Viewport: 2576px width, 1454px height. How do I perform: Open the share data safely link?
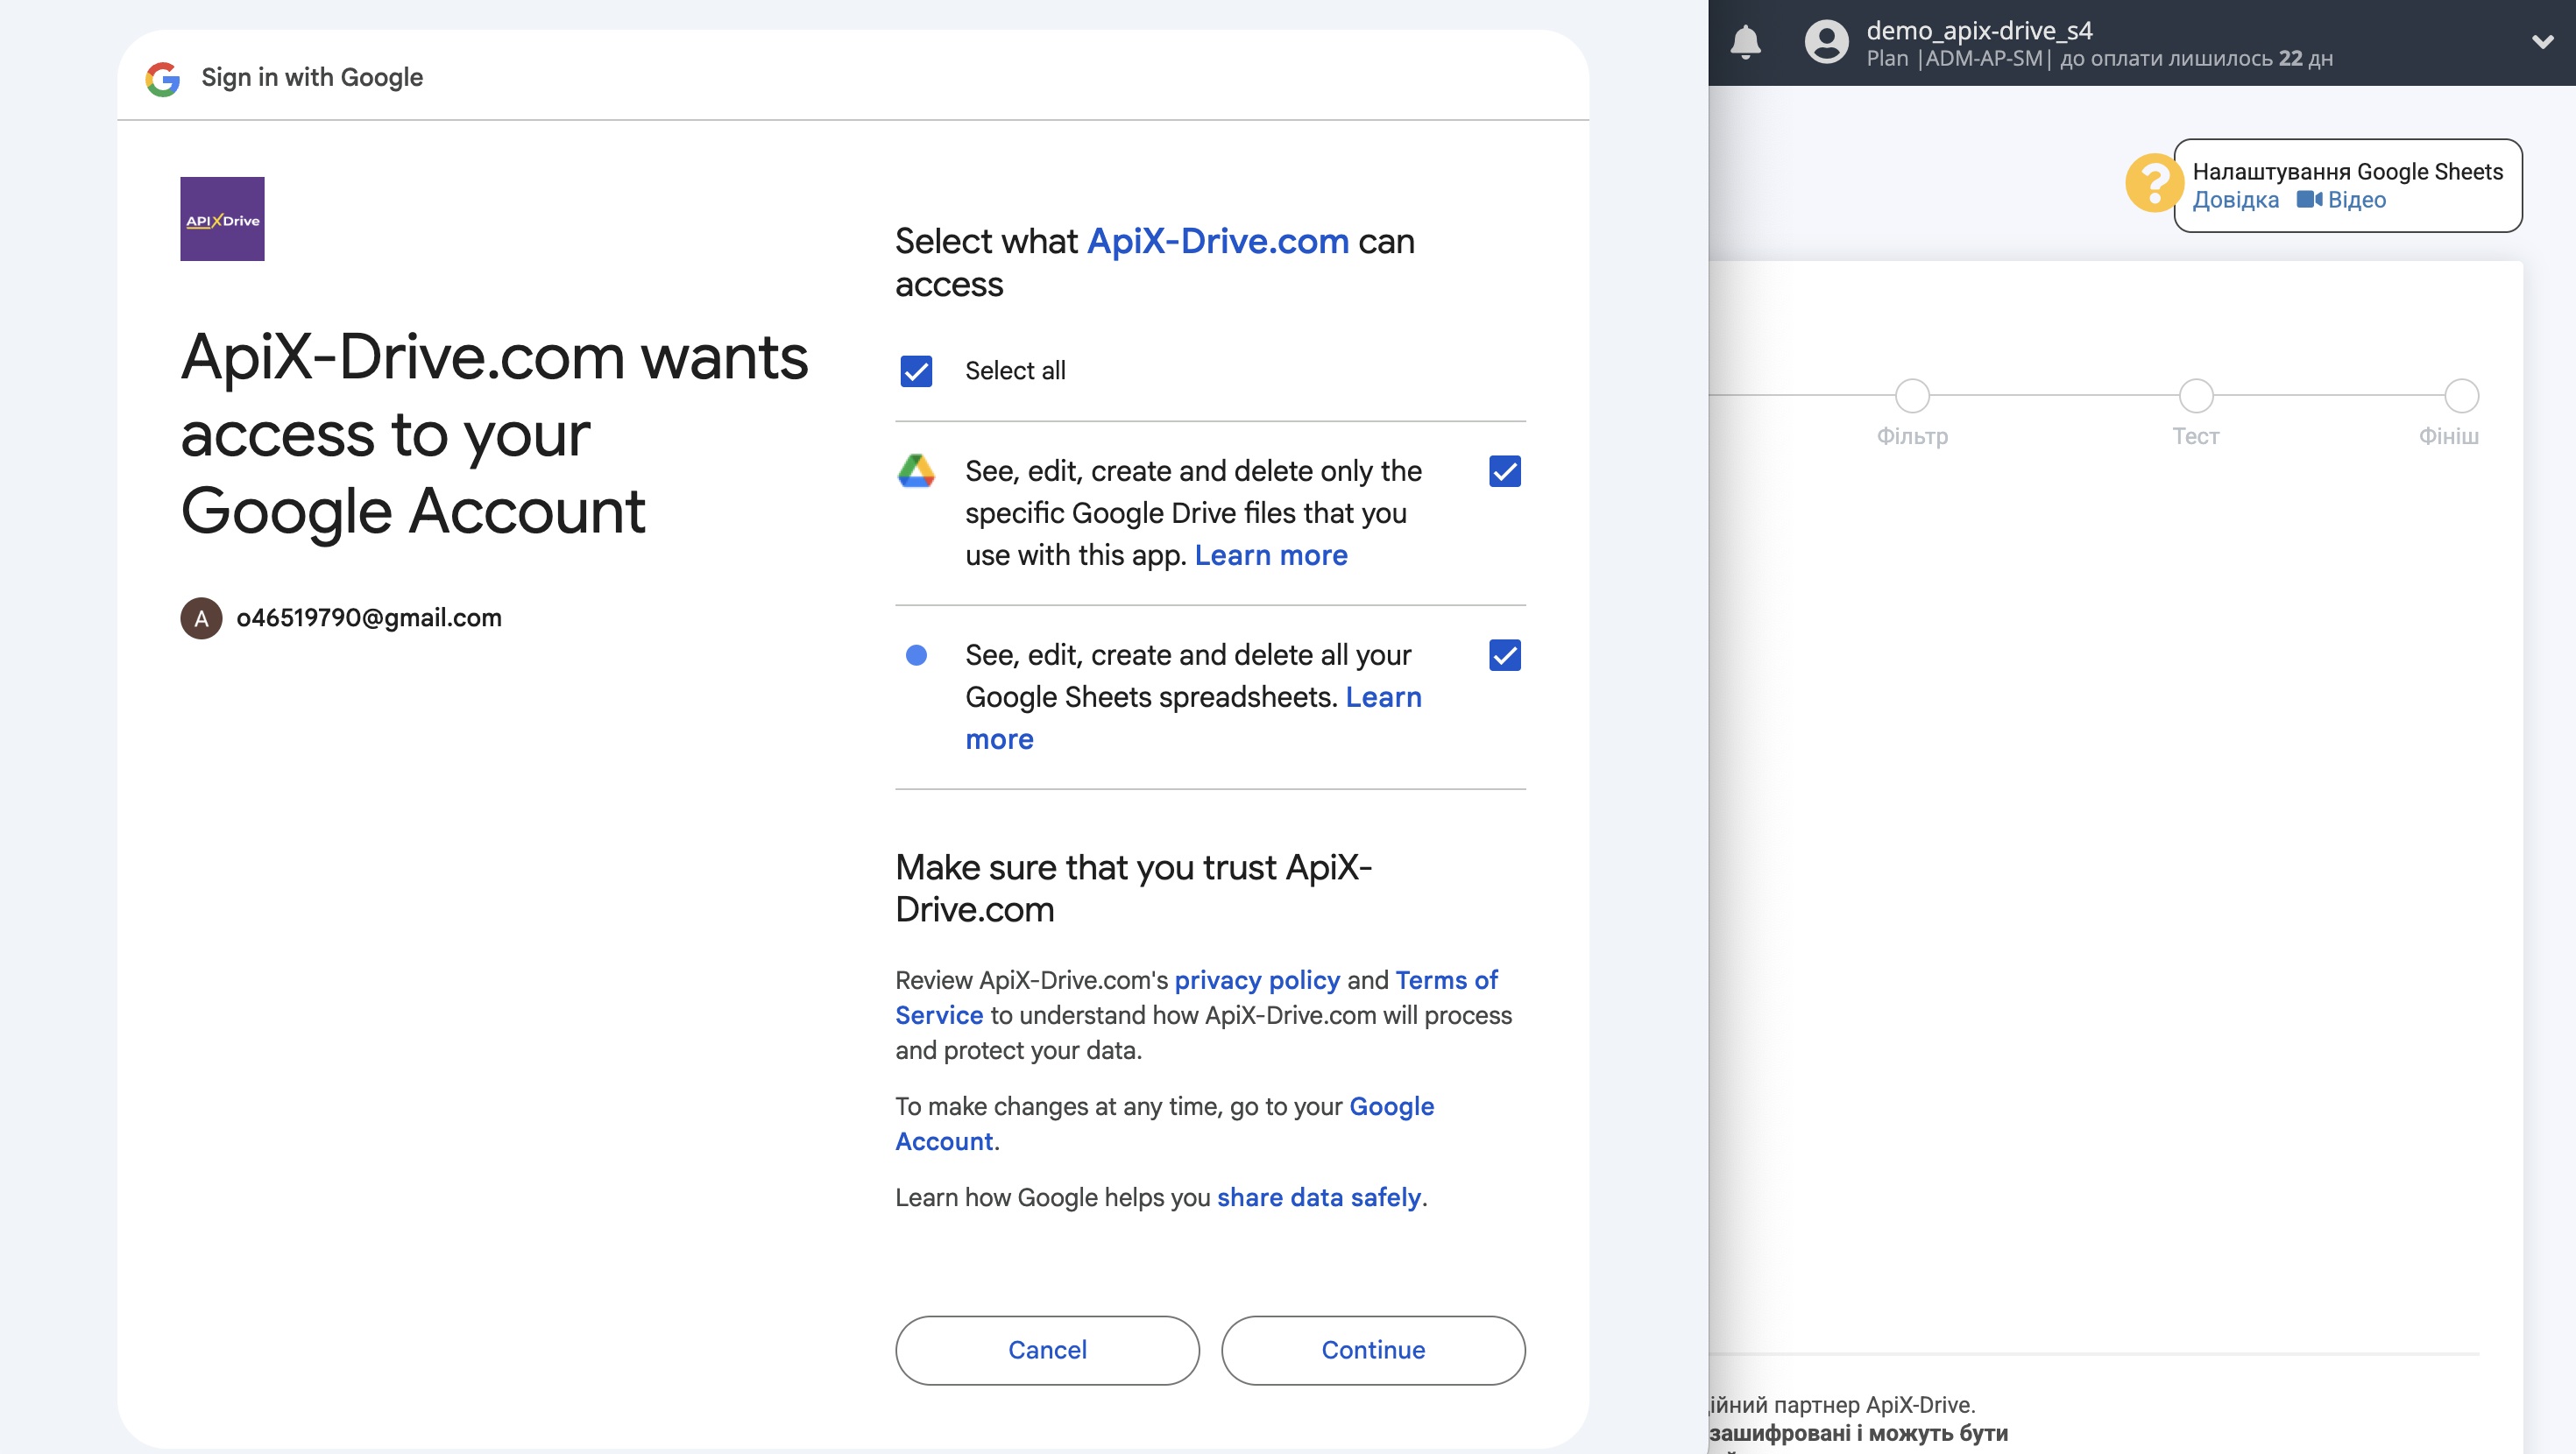[x=1319, y=1197]
